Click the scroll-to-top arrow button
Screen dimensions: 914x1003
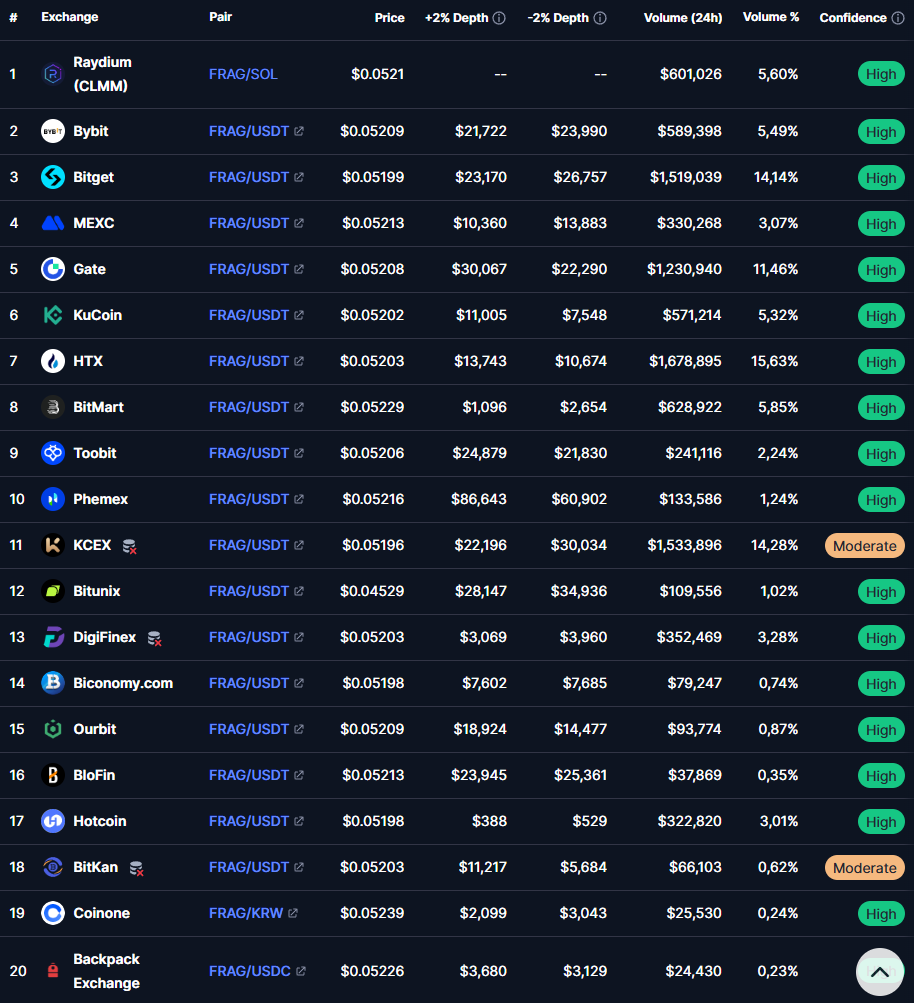pos(879,972)
